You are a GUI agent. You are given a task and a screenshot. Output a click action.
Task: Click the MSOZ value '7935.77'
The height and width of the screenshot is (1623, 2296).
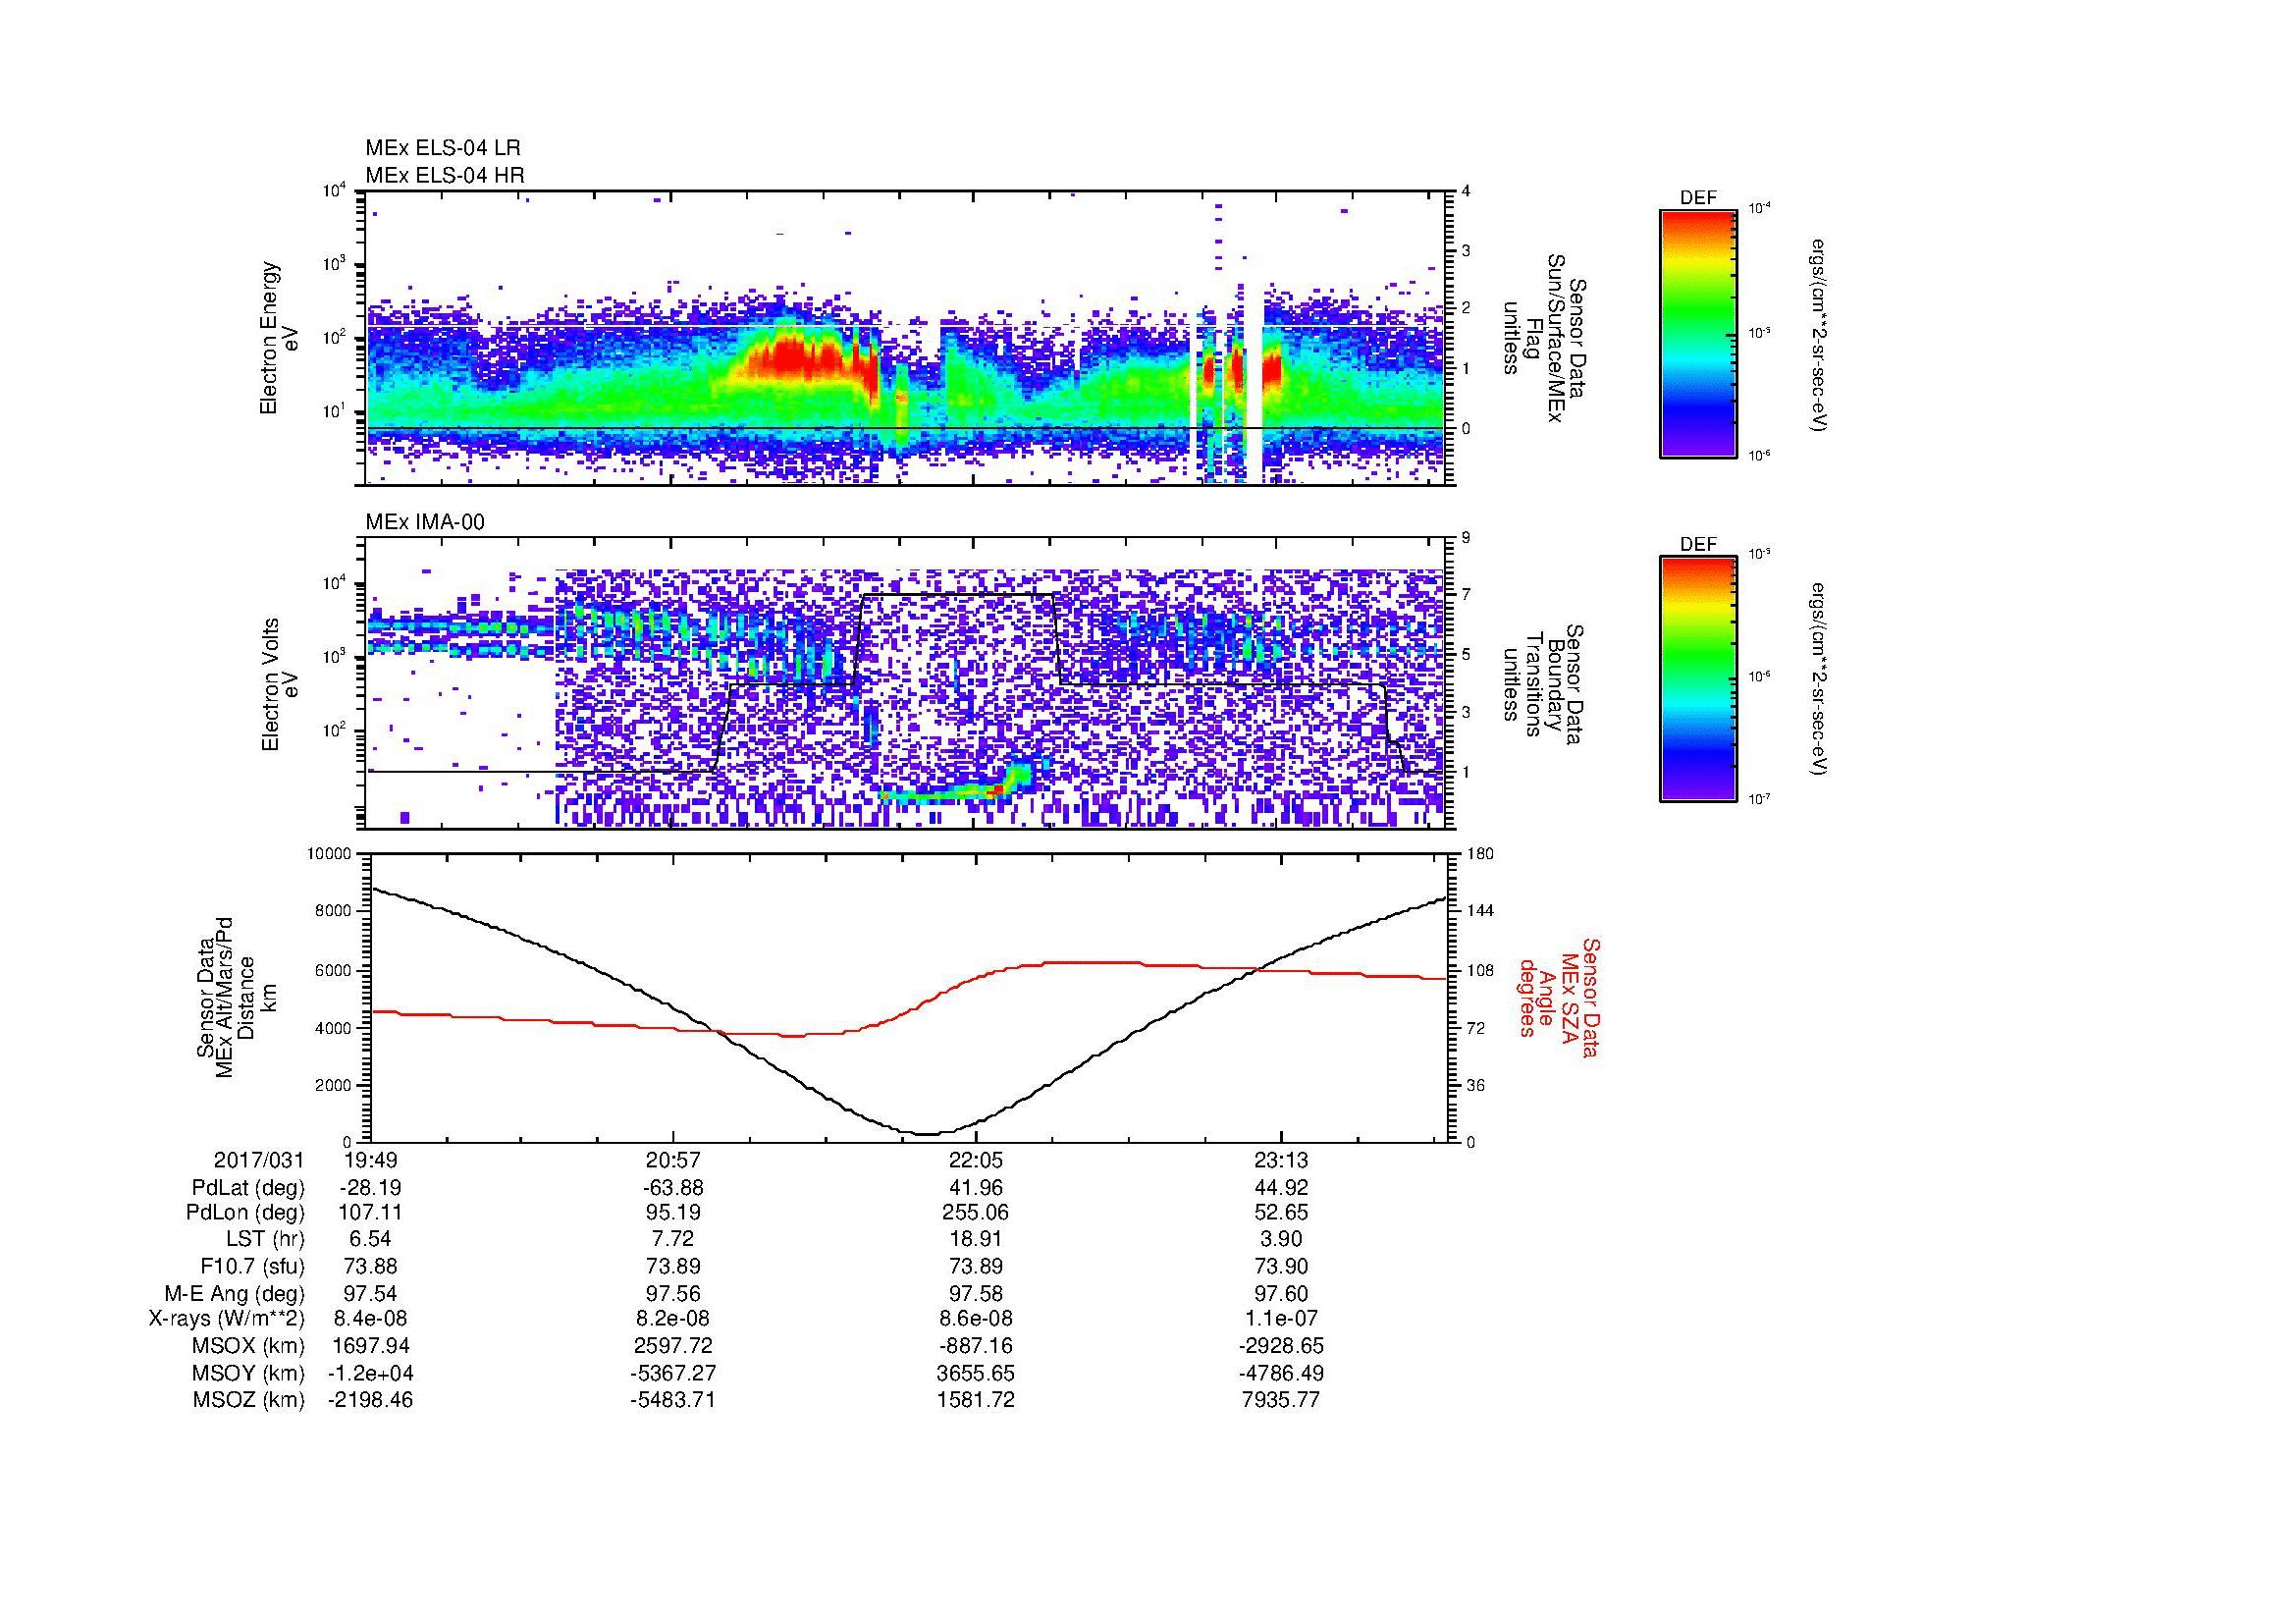[x=1281, y=1400]
